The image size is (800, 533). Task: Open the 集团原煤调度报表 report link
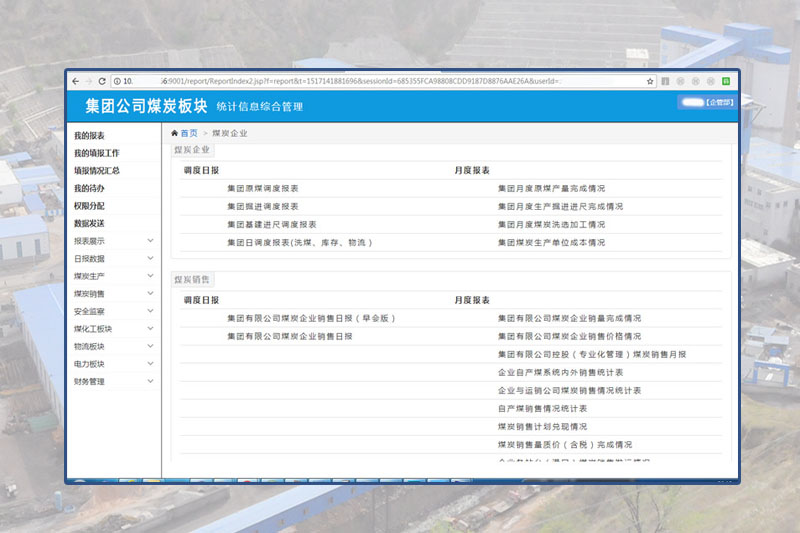[x=263, y=188]
